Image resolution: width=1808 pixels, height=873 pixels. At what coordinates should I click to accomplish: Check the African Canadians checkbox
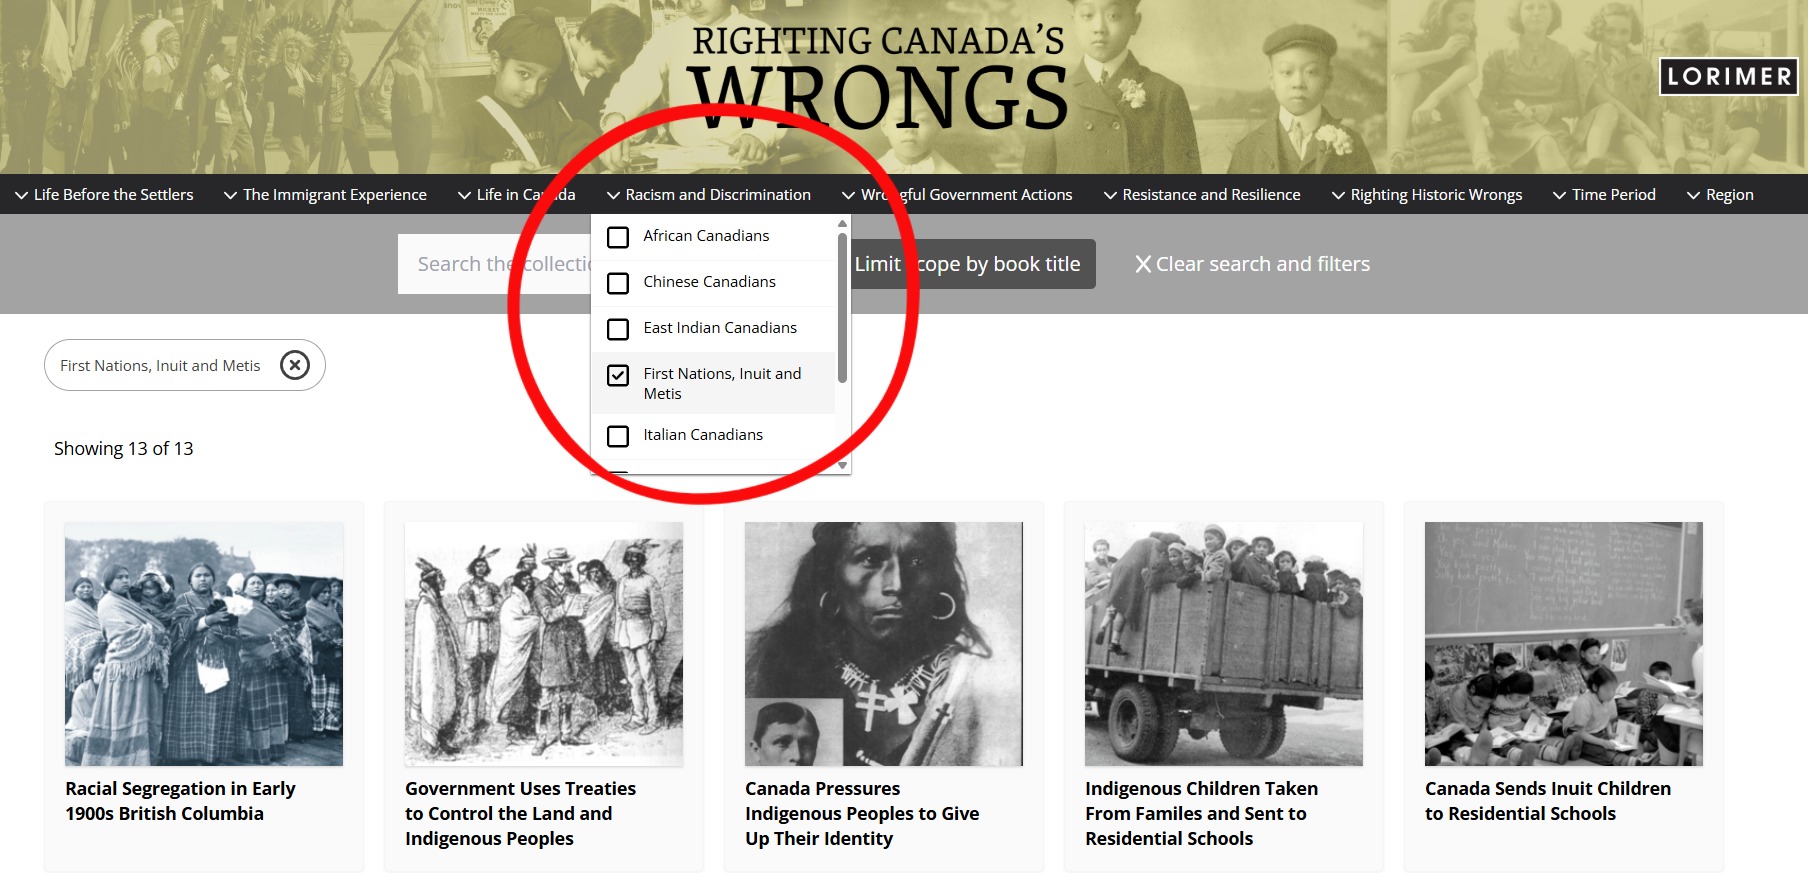coord(618,237)
